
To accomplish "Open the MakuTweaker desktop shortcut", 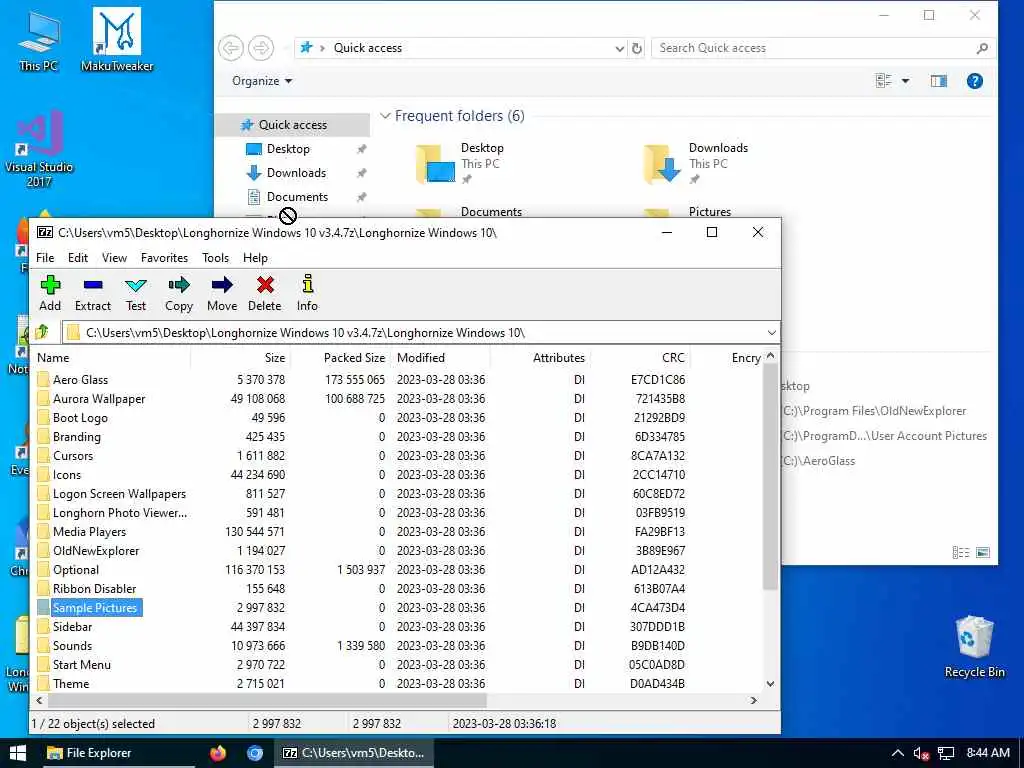I will [x=117, y=39].
